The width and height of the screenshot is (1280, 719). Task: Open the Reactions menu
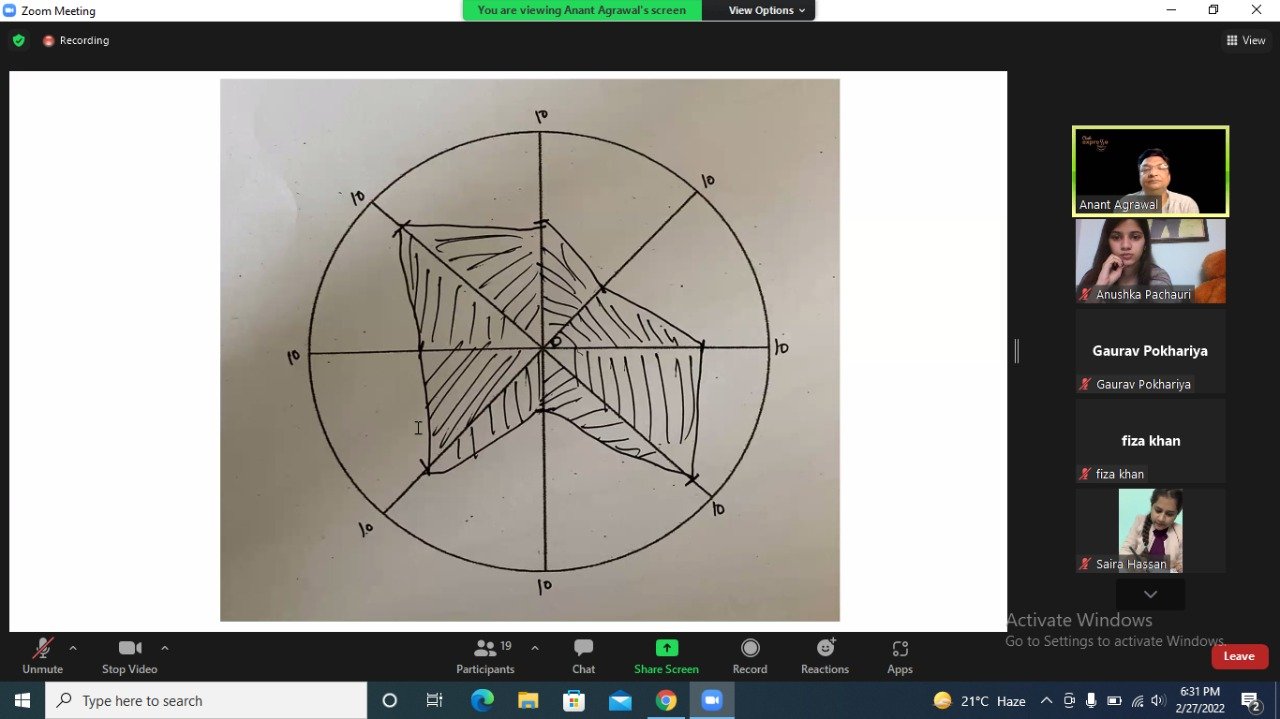pyautogui.click(x=825, y=656)
